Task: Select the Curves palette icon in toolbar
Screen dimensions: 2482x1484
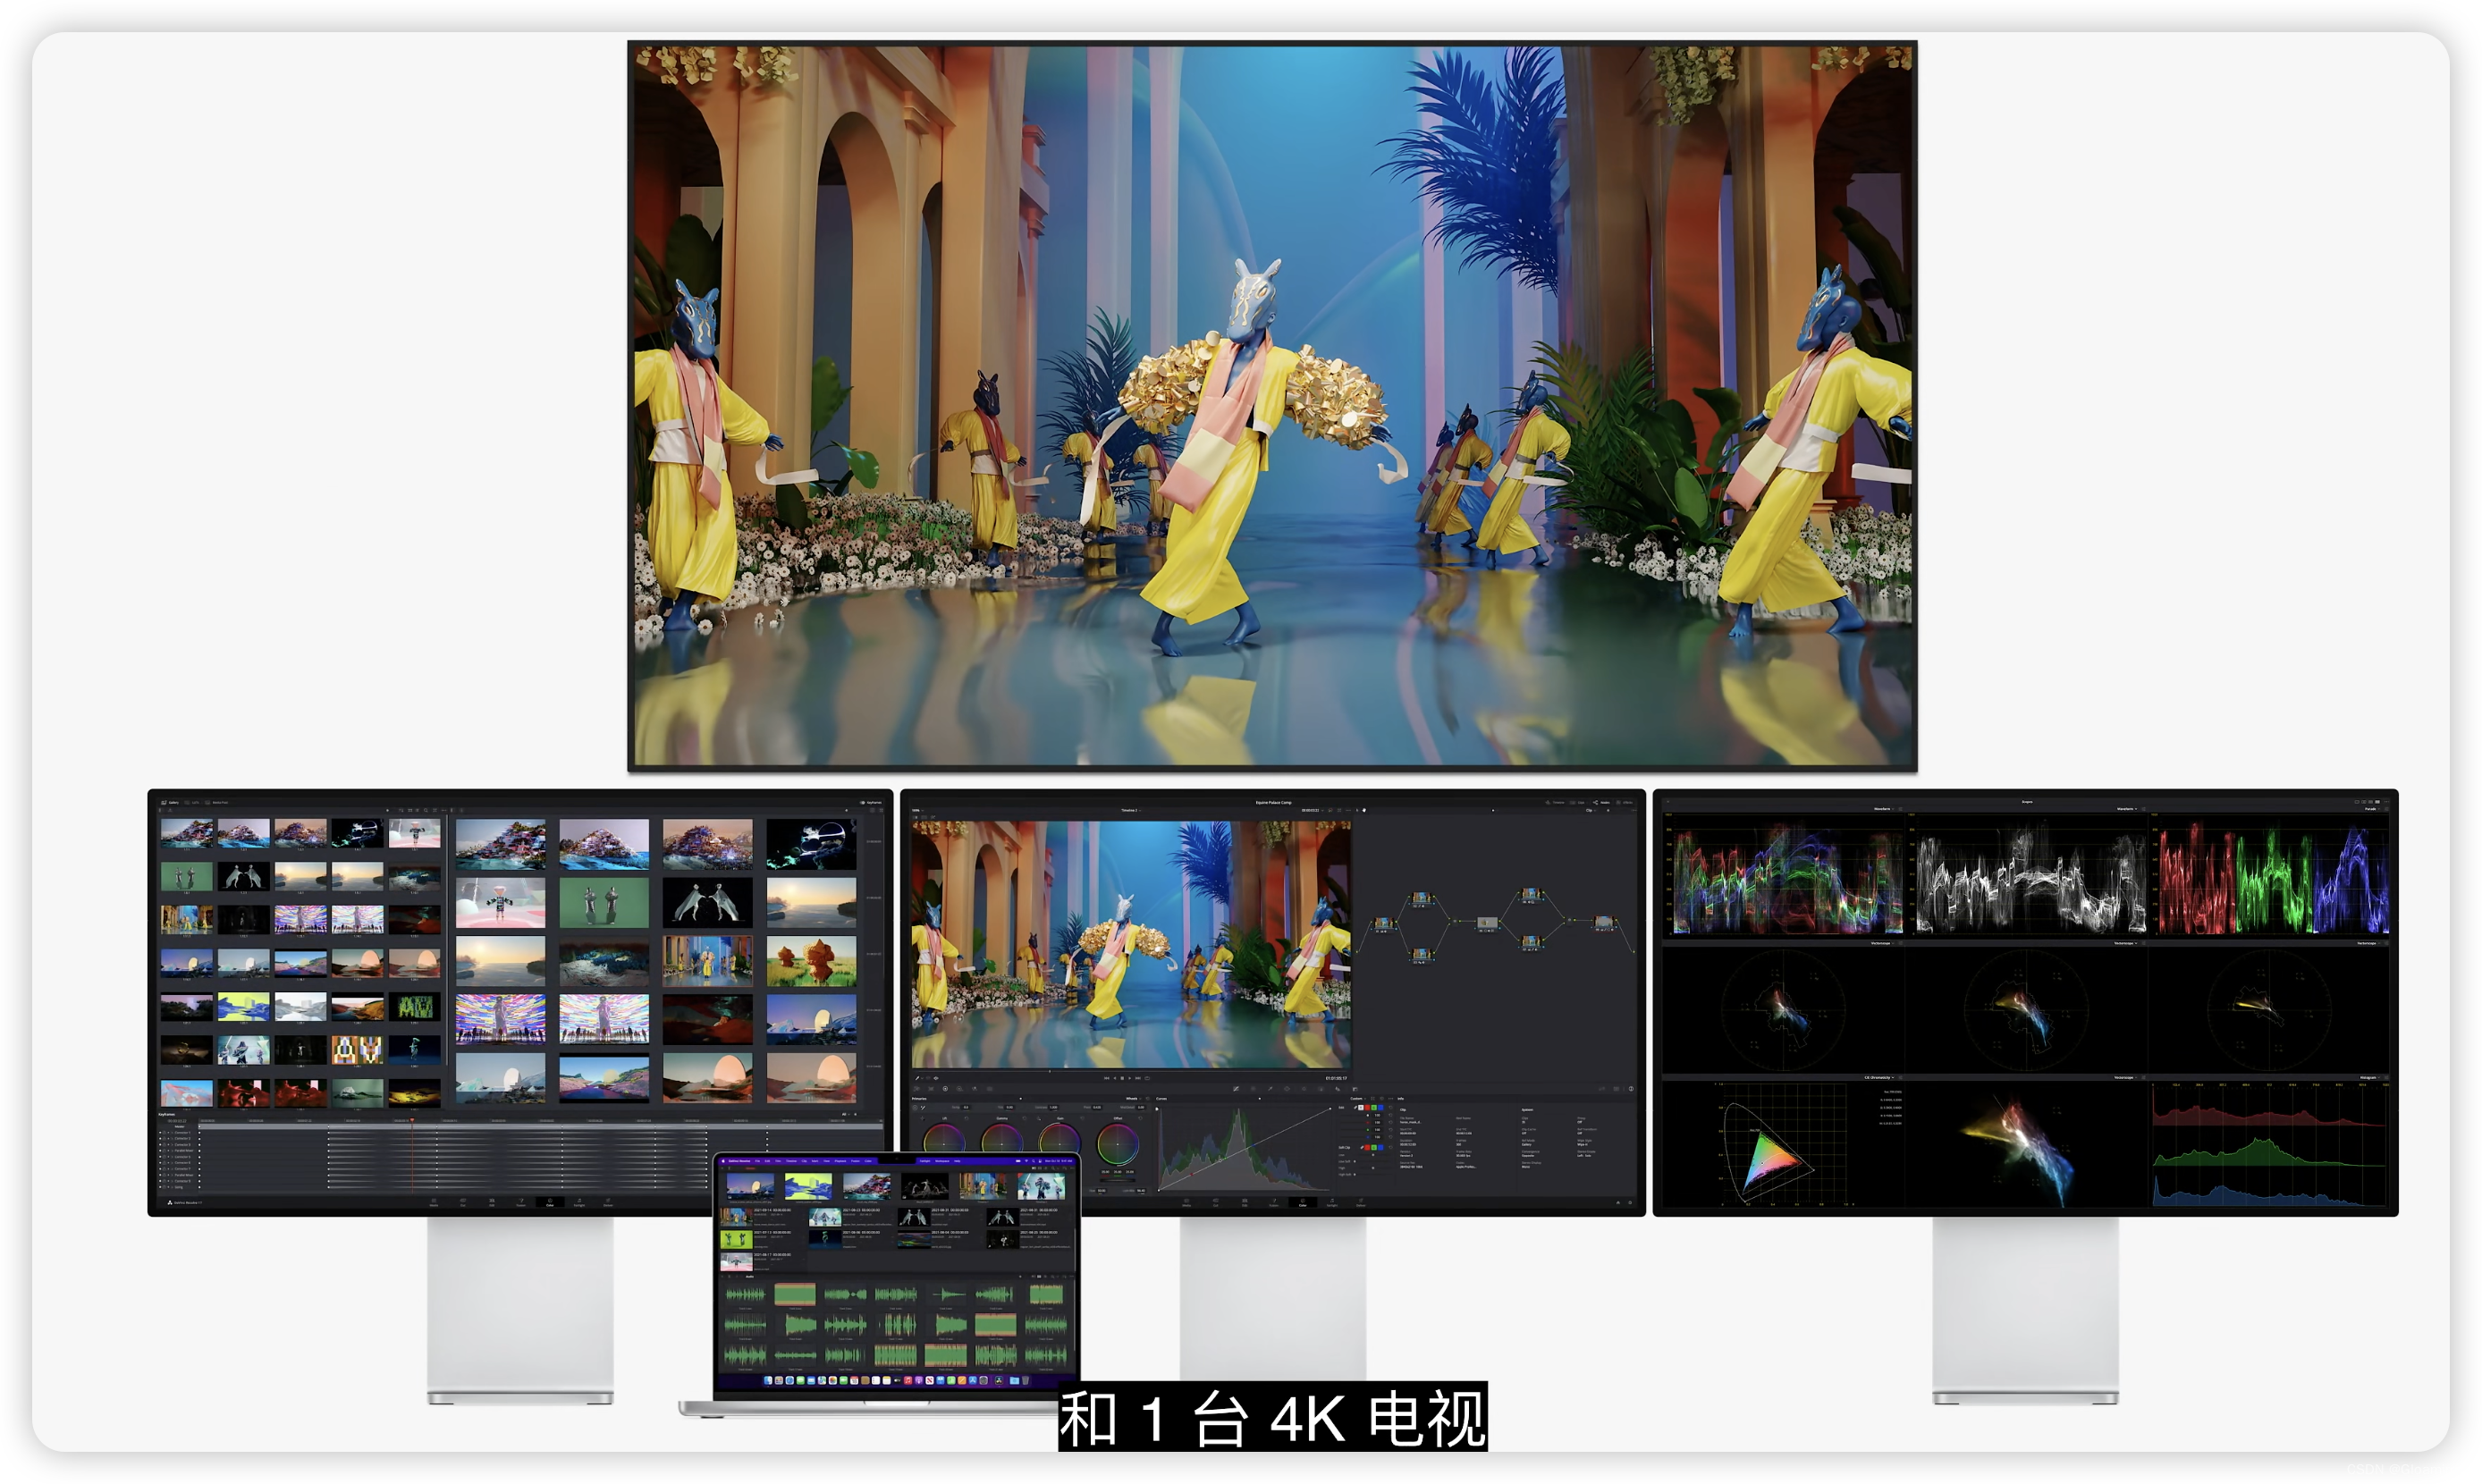Action: (1236, 1089)
